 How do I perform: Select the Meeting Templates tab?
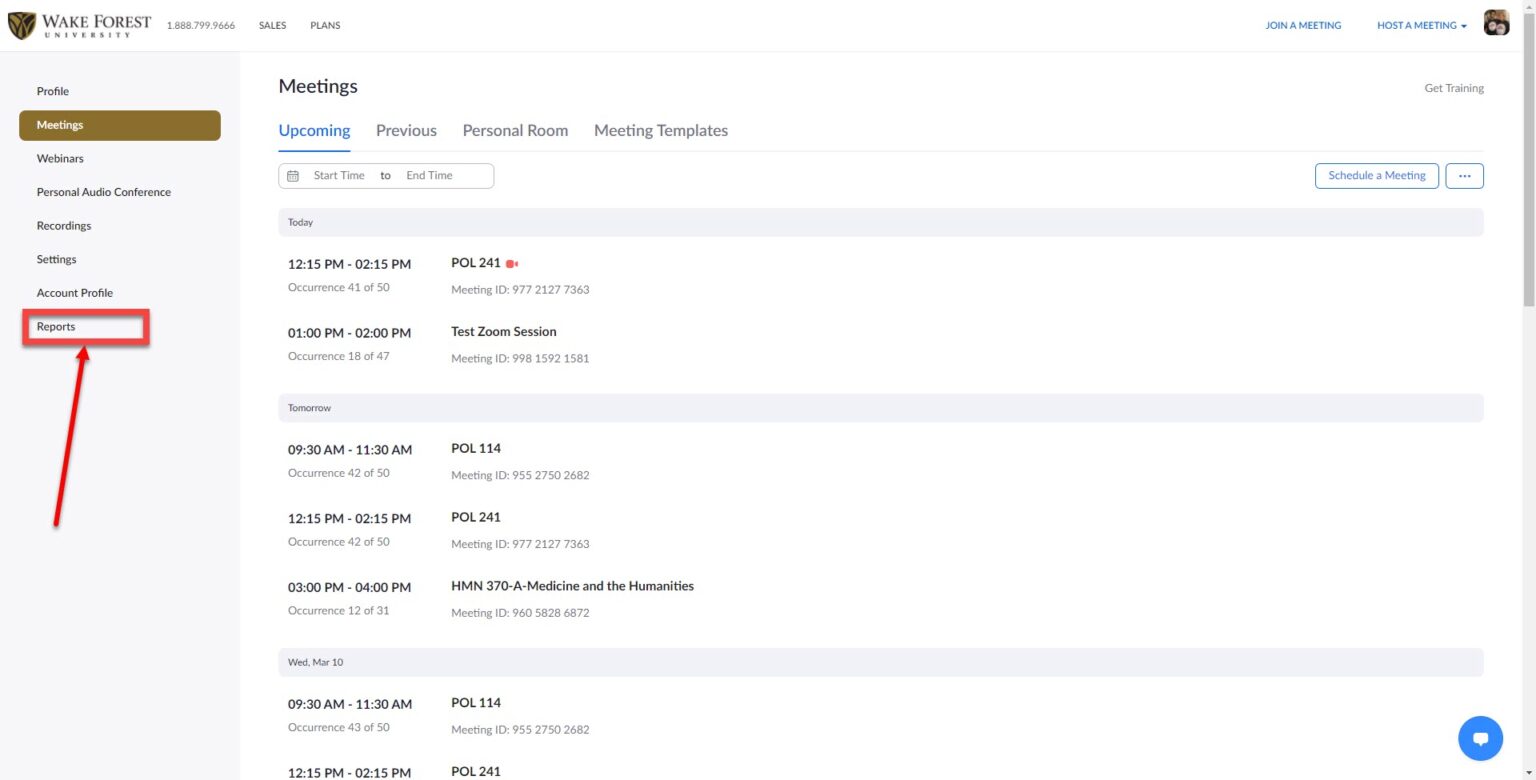660,130
